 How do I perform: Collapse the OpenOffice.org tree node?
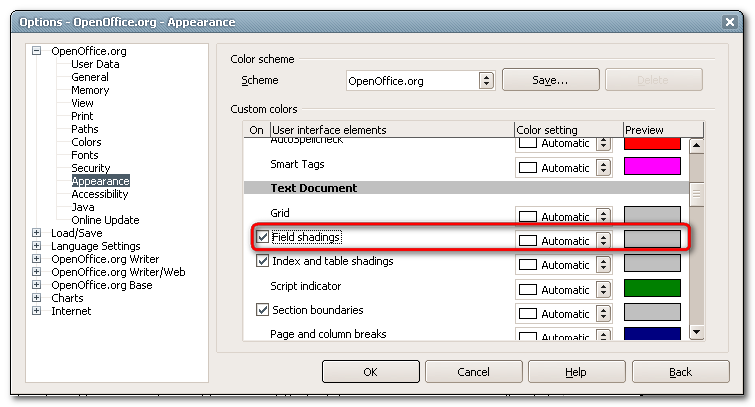[x=37, y=51]
